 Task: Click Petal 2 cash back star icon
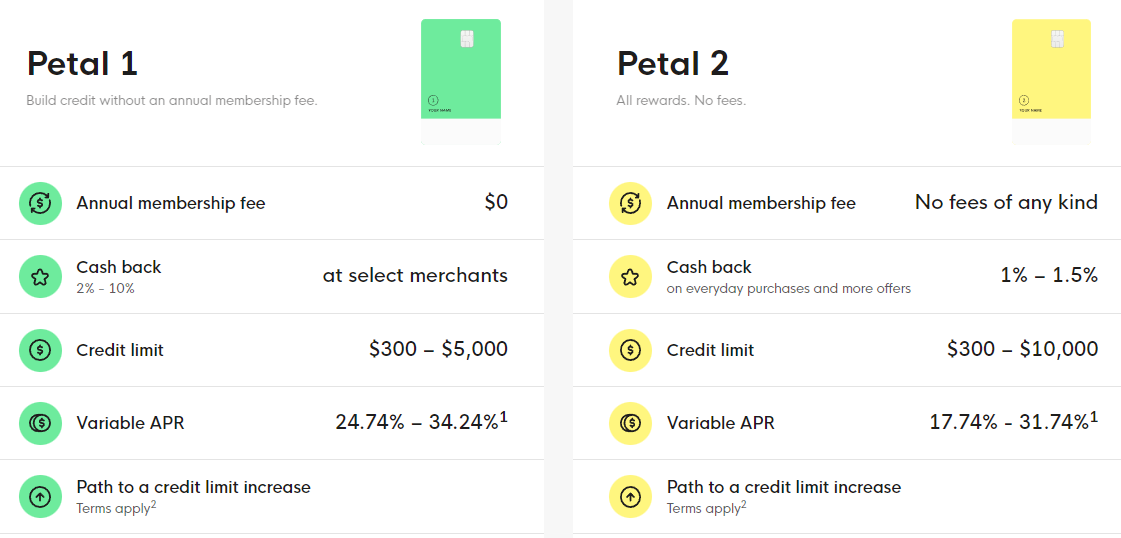(630, 277)
